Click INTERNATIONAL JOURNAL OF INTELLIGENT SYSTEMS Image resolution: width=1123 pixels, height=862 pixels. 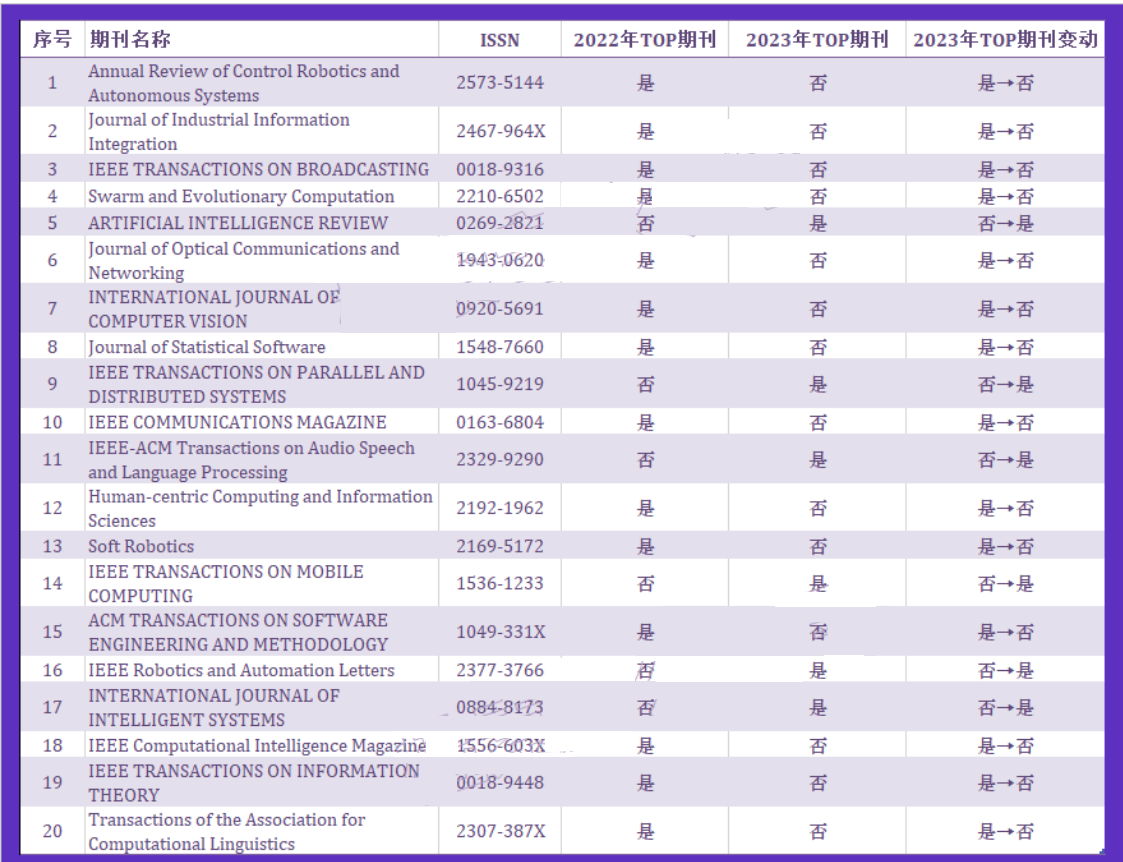tap(214, 707)
